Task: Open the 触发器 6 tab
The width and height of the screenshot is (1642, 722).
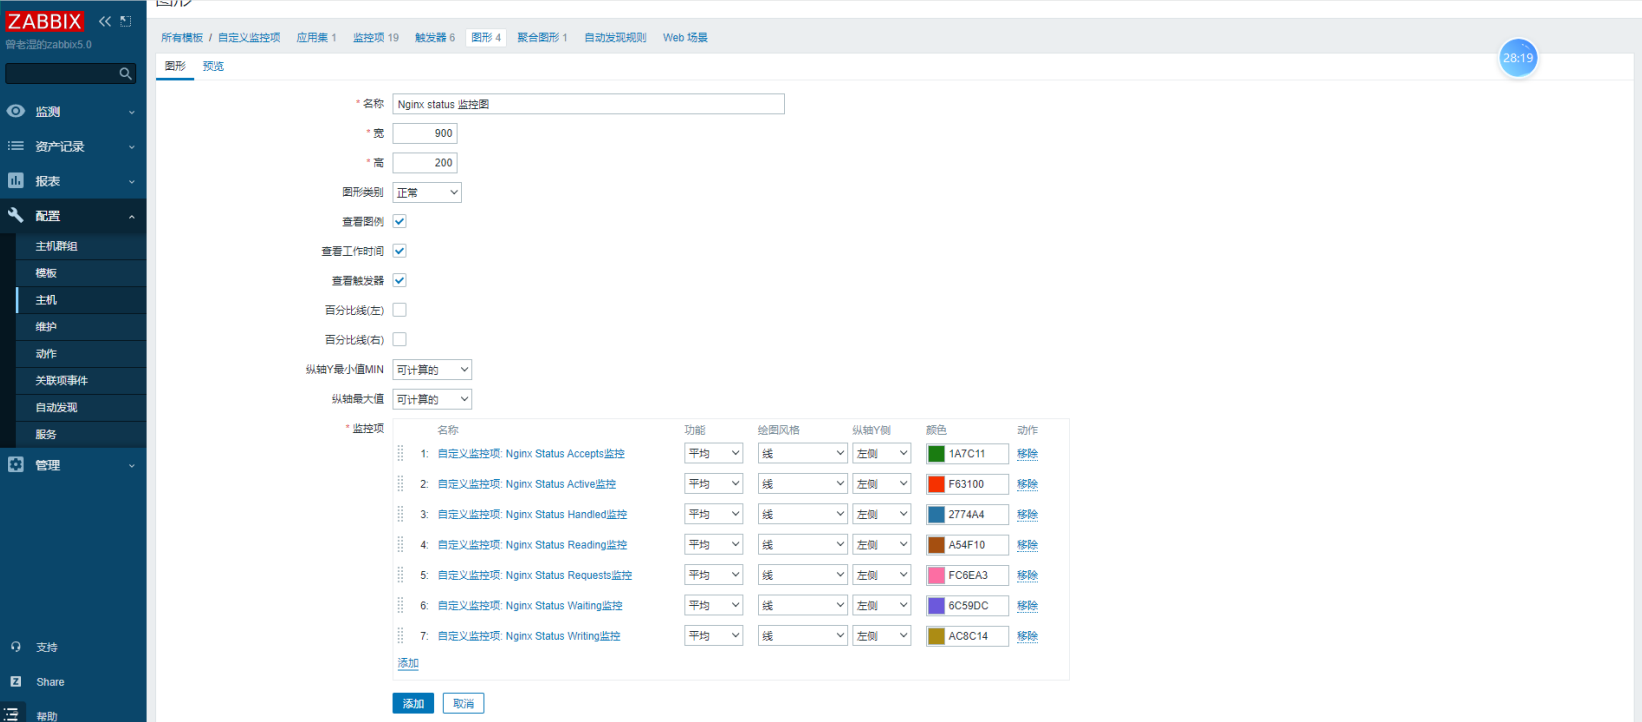Action: point(435,38)
